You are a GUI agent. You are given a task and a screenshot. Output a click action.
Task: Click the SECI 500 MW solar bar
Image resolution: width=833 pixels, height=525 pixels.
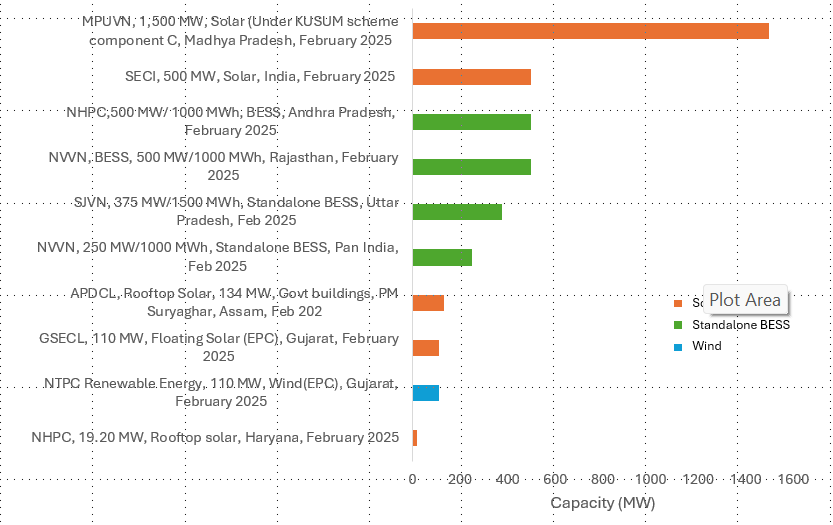click(x=472, y=77)
